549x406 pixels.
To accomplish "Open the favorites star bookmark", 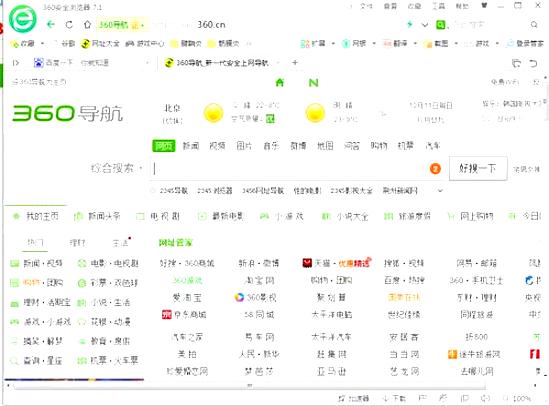I will [23, 44].
